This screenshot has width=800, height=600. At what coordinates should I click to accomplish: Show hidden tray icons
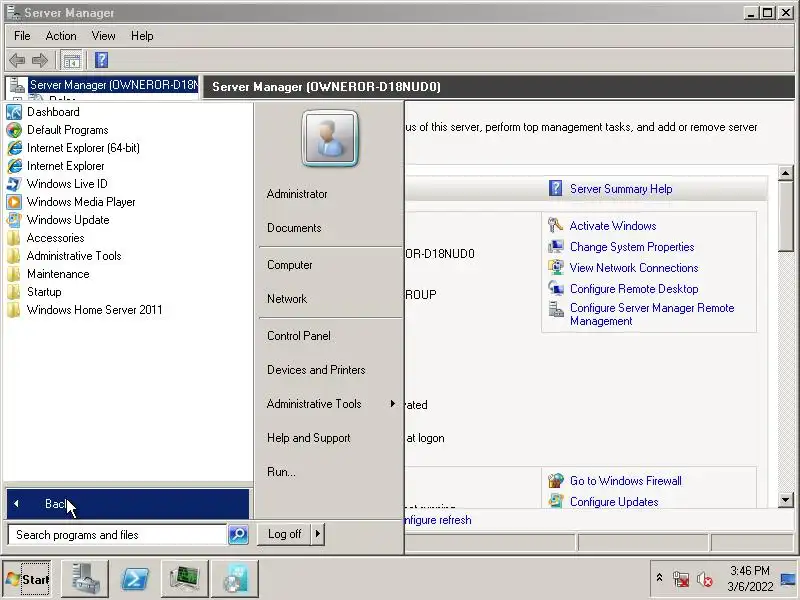point(659,578)
